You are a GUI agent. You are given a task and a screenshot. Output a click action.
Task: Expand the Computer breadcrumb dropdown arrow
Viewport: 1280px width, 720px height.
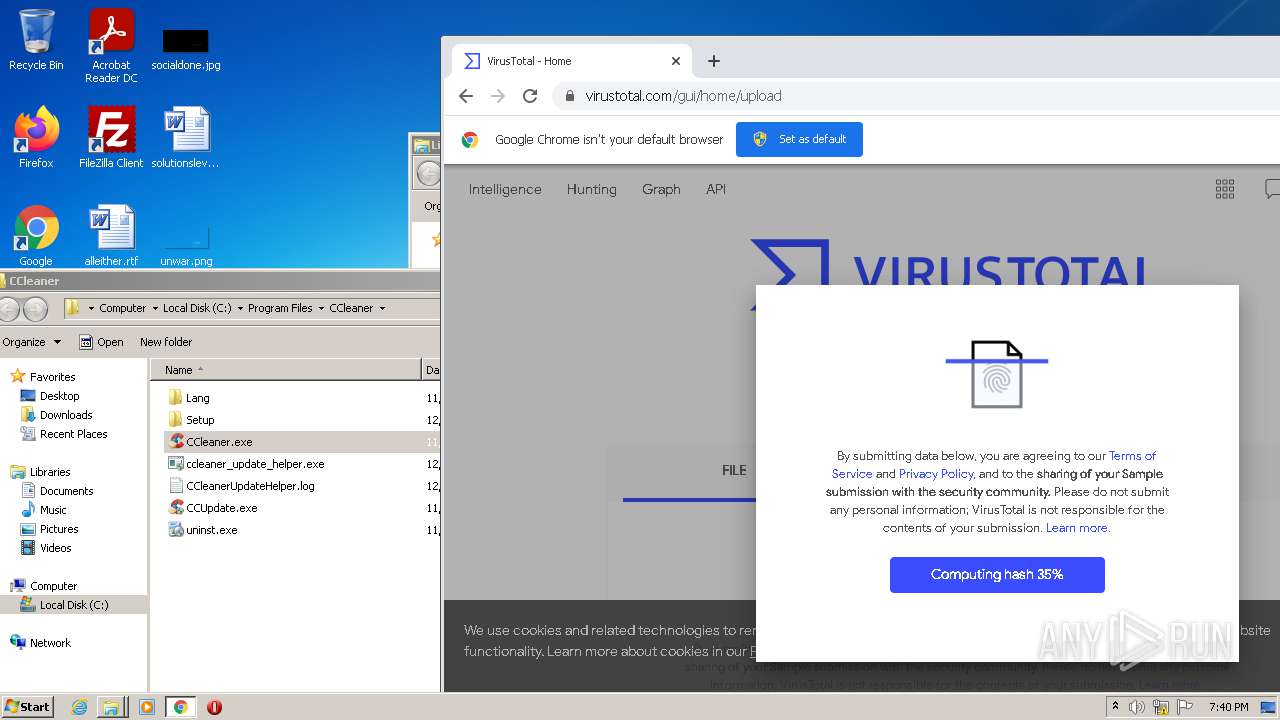pos(153,309)
